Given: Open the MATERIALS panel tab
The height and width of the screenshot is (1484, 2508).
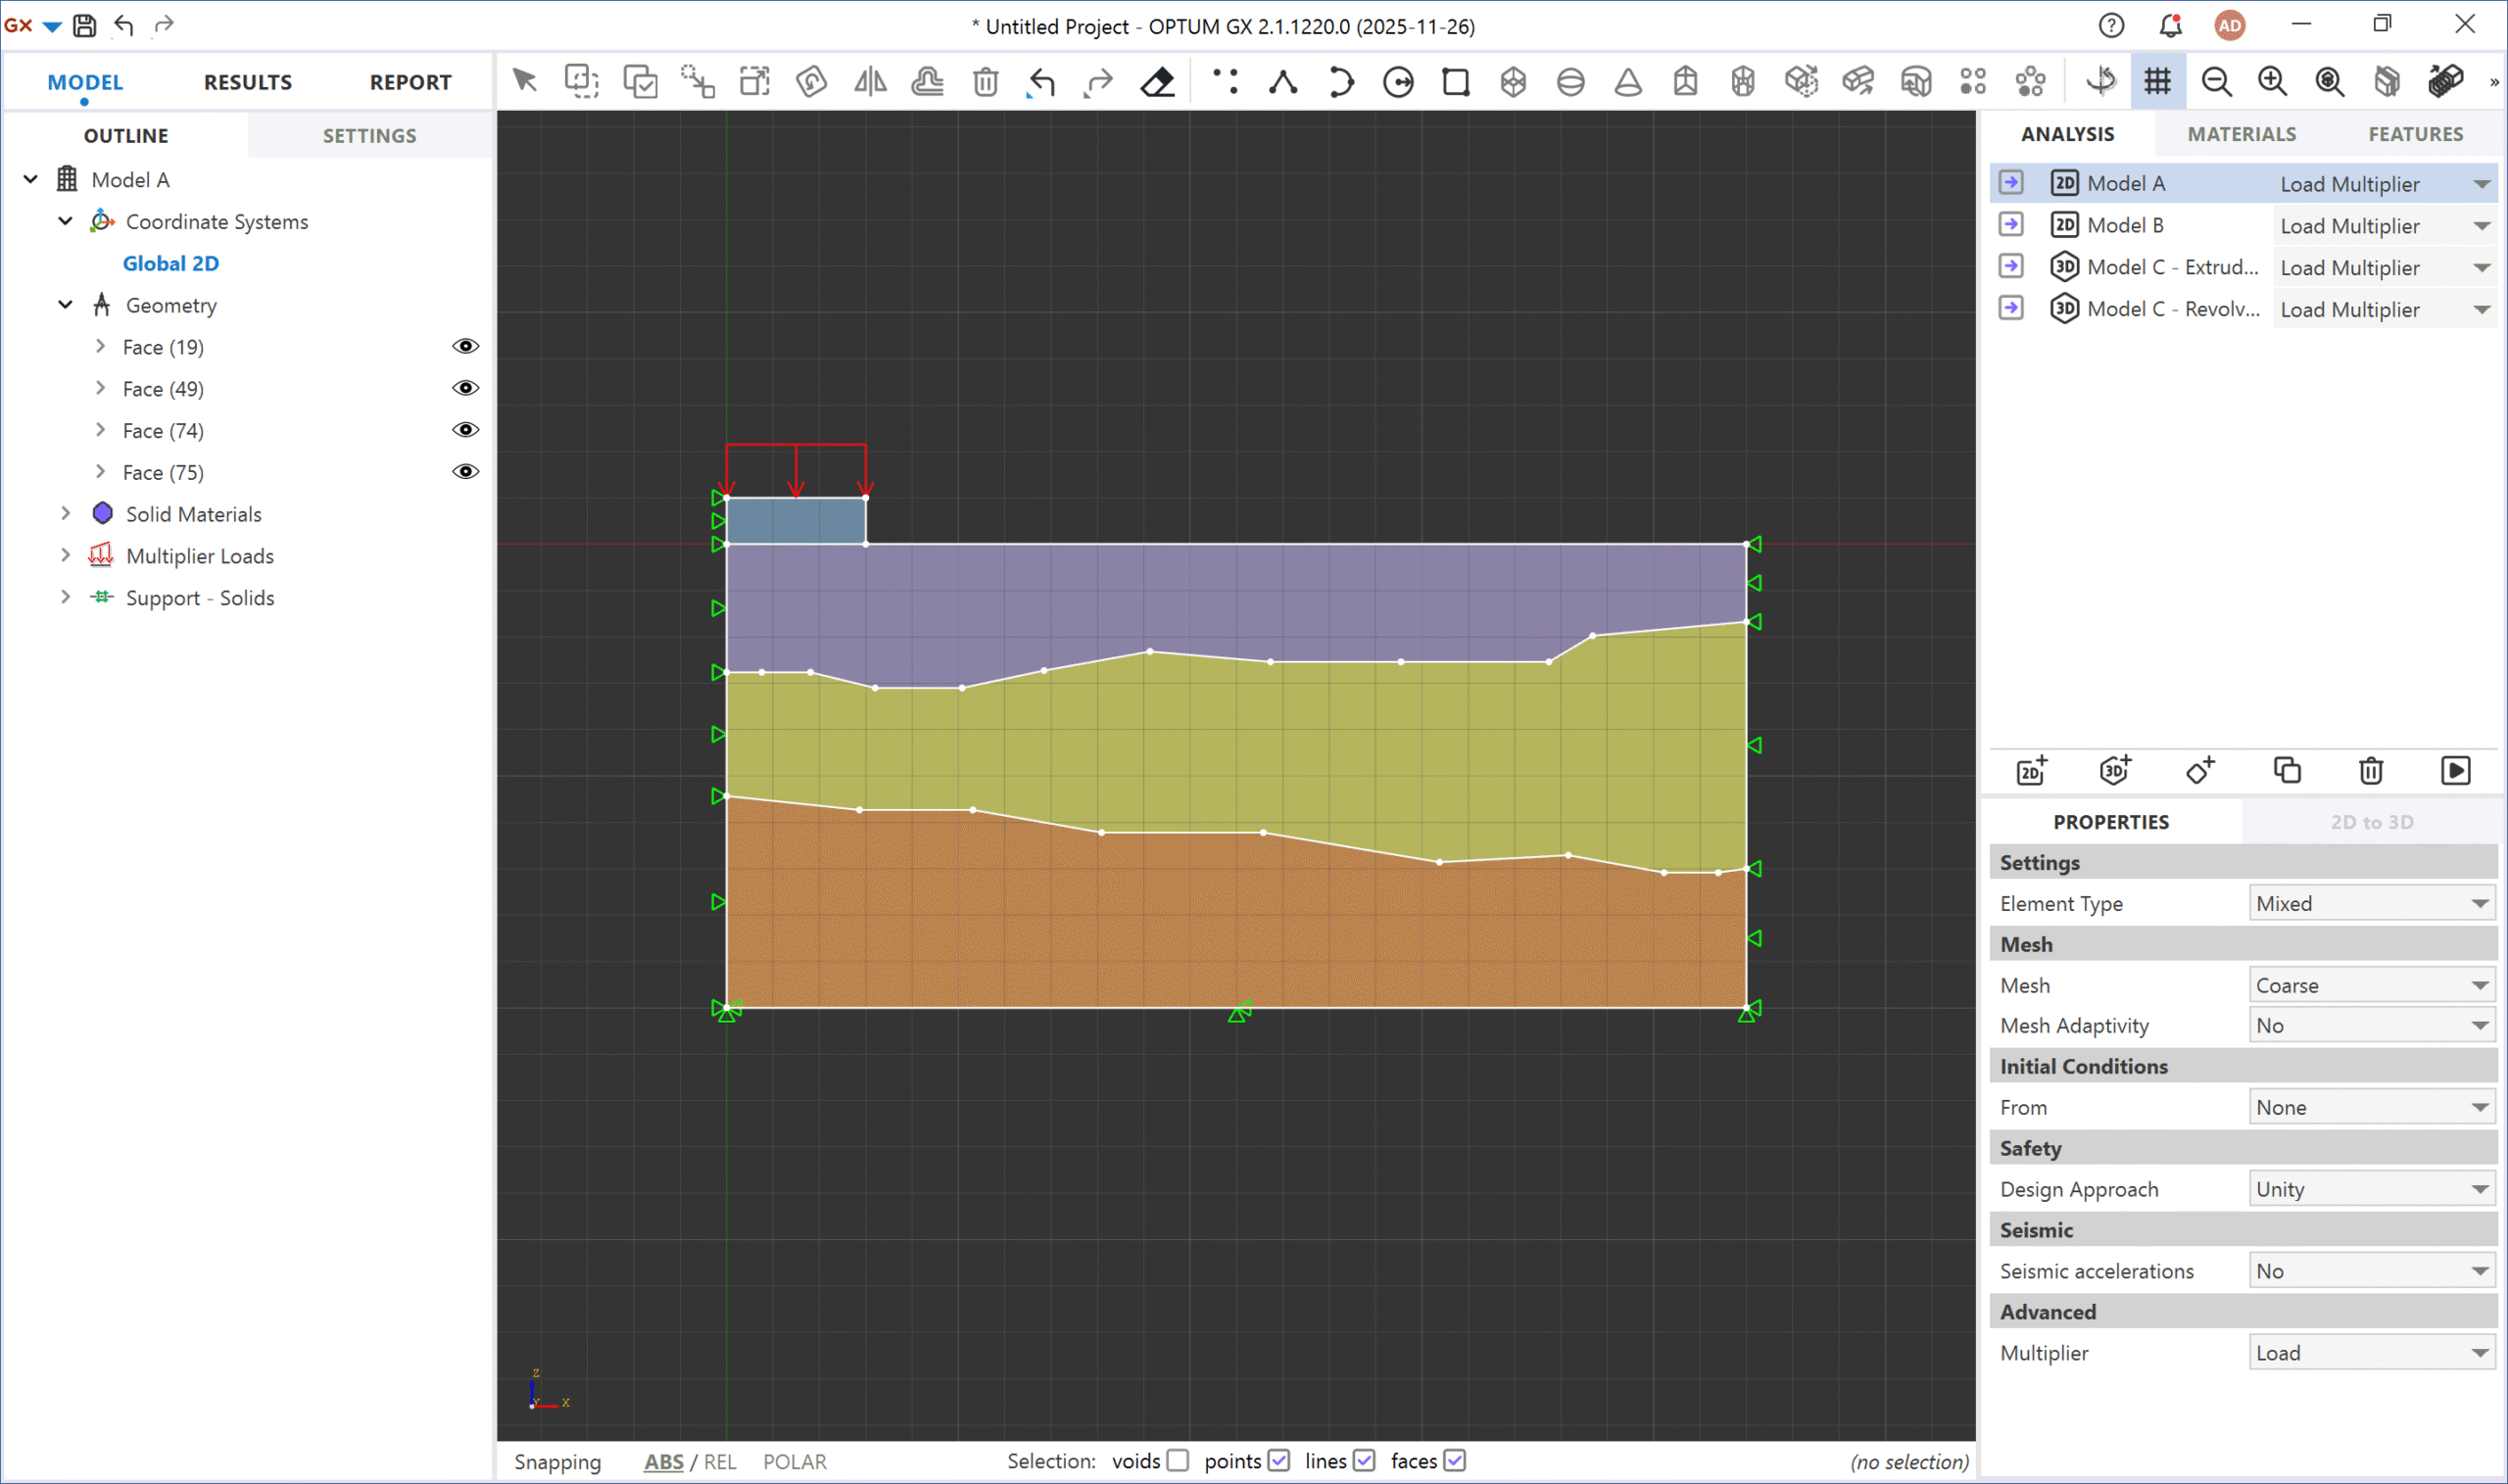Looking at the screenshot, I should [x=2241, y=134].
